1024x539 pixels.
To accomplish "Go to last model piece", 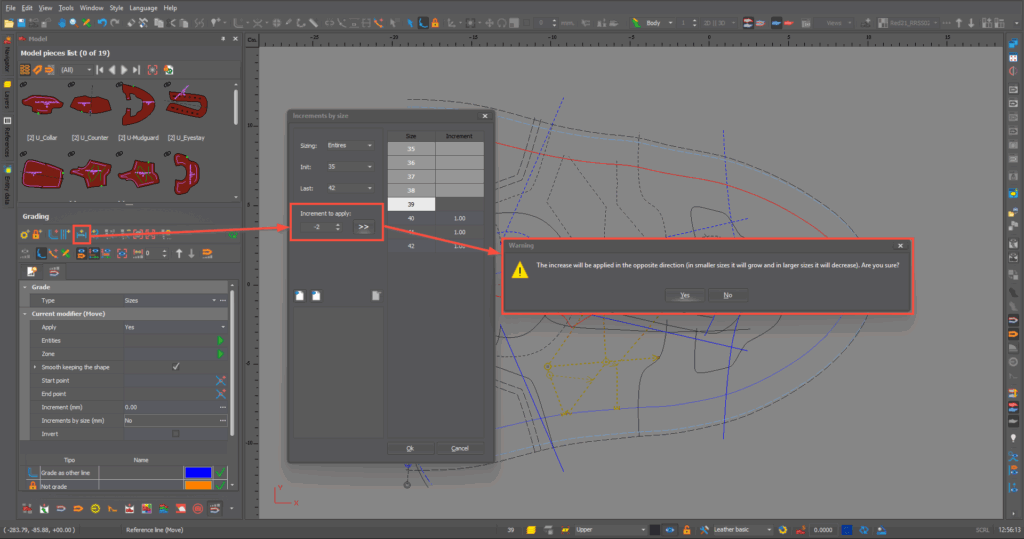I will tap(136, 70).
